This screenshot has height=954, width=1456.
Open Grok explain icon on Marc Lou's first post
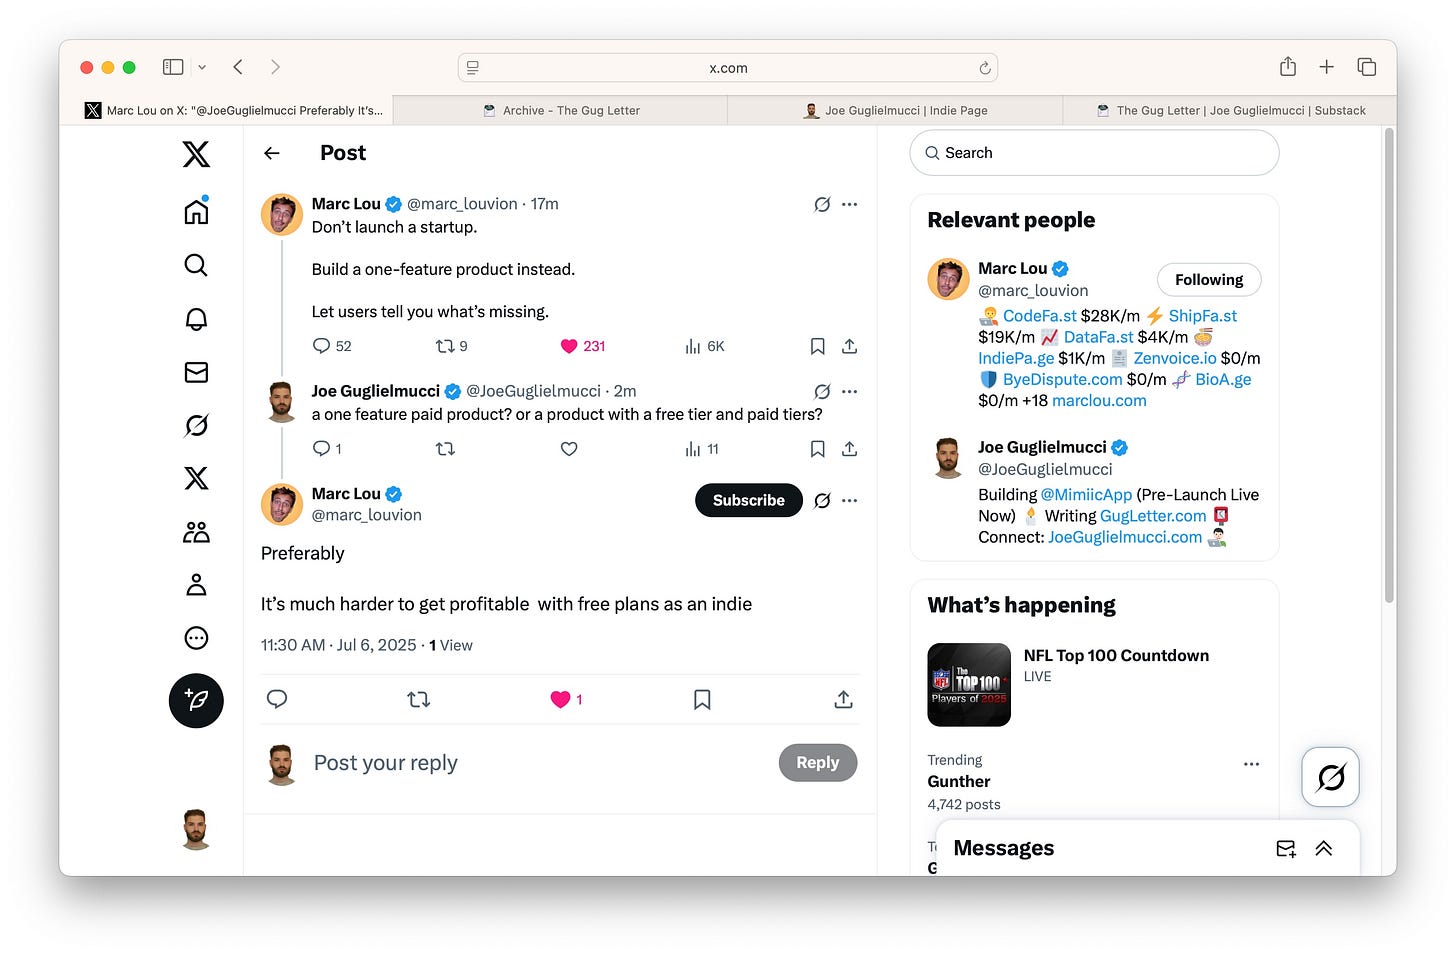[x=822, y=204]
